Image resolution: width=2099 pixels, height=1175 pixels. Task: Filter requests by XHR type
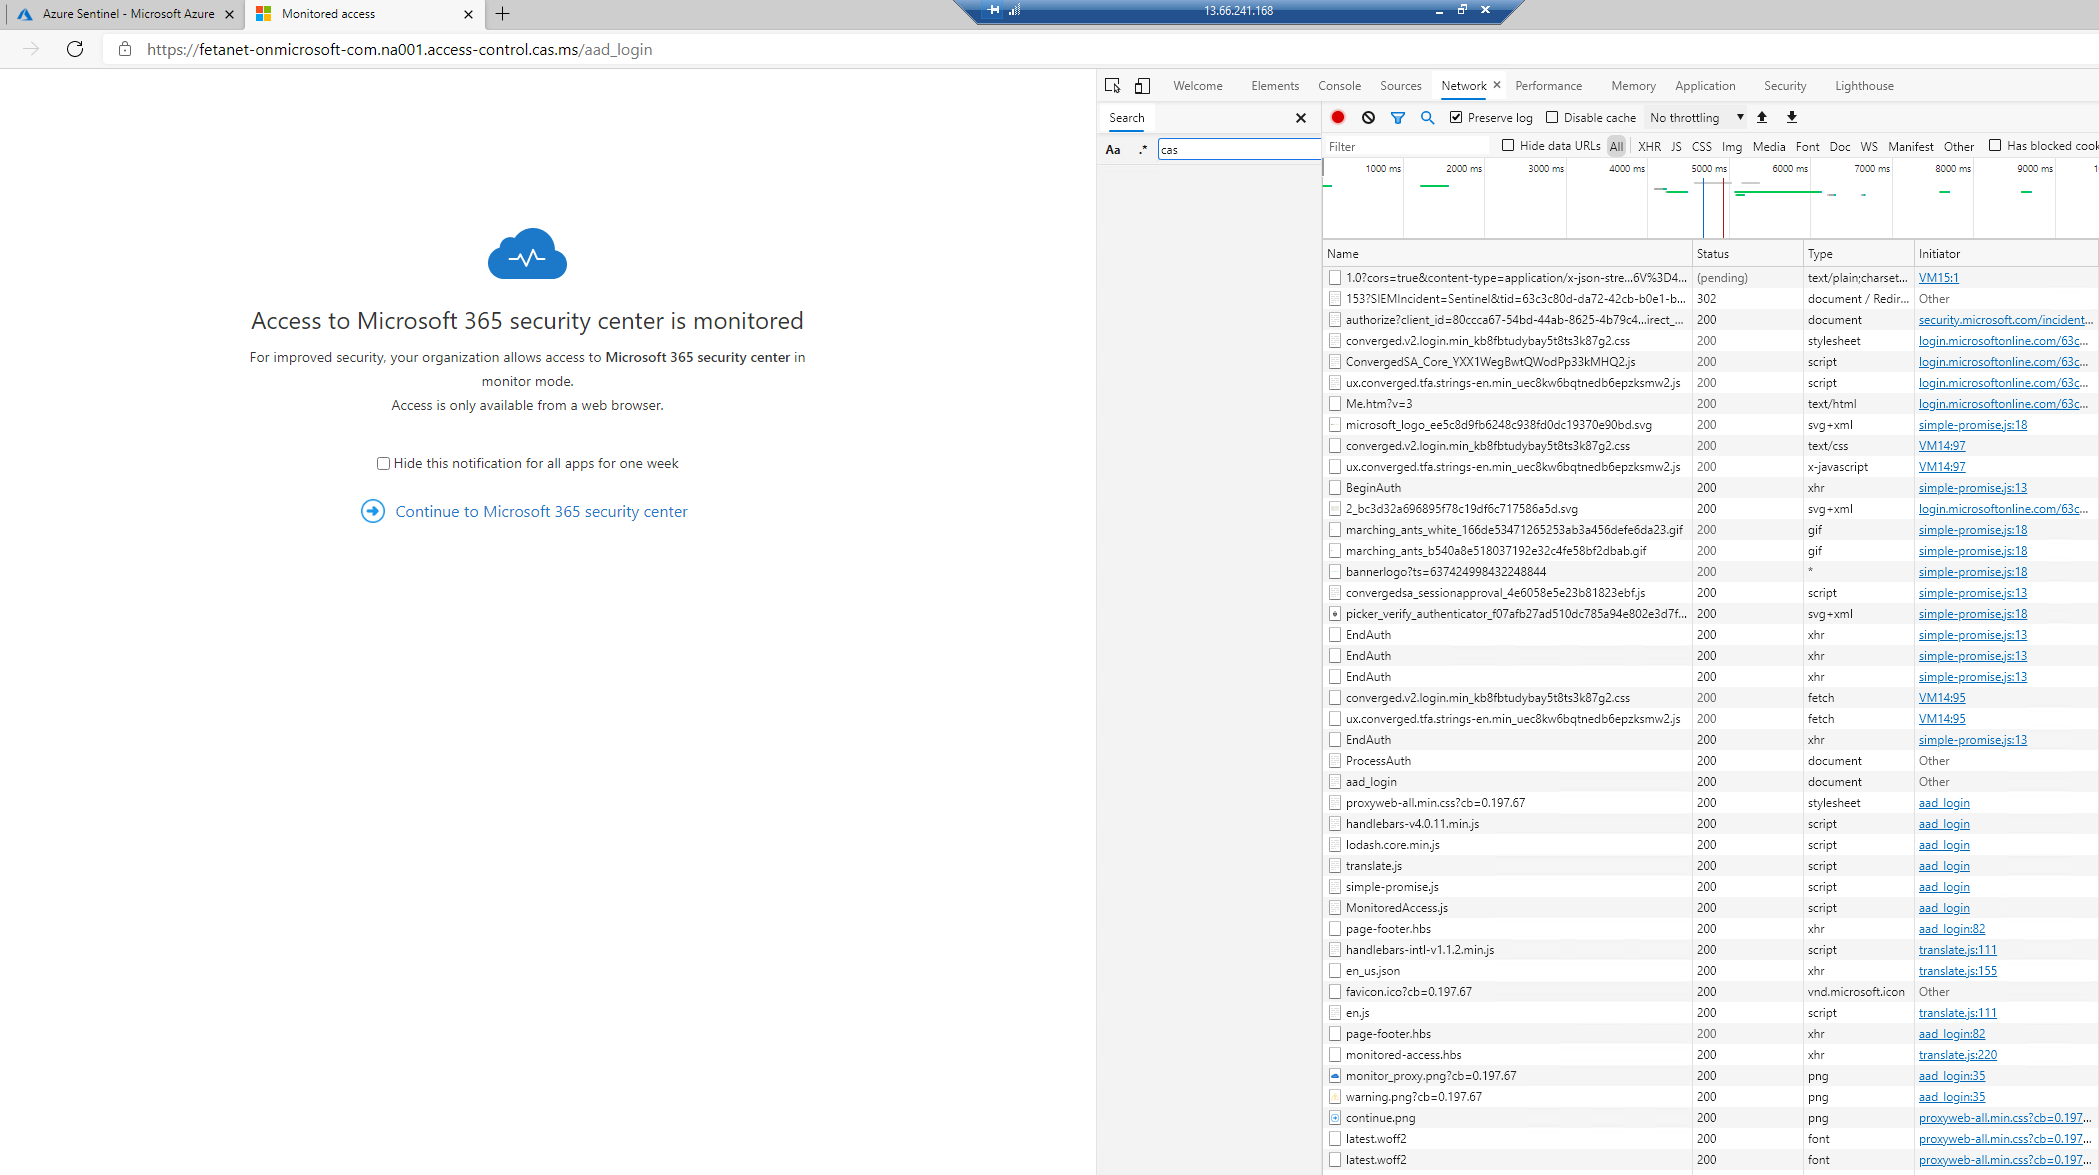[1649, 146]
